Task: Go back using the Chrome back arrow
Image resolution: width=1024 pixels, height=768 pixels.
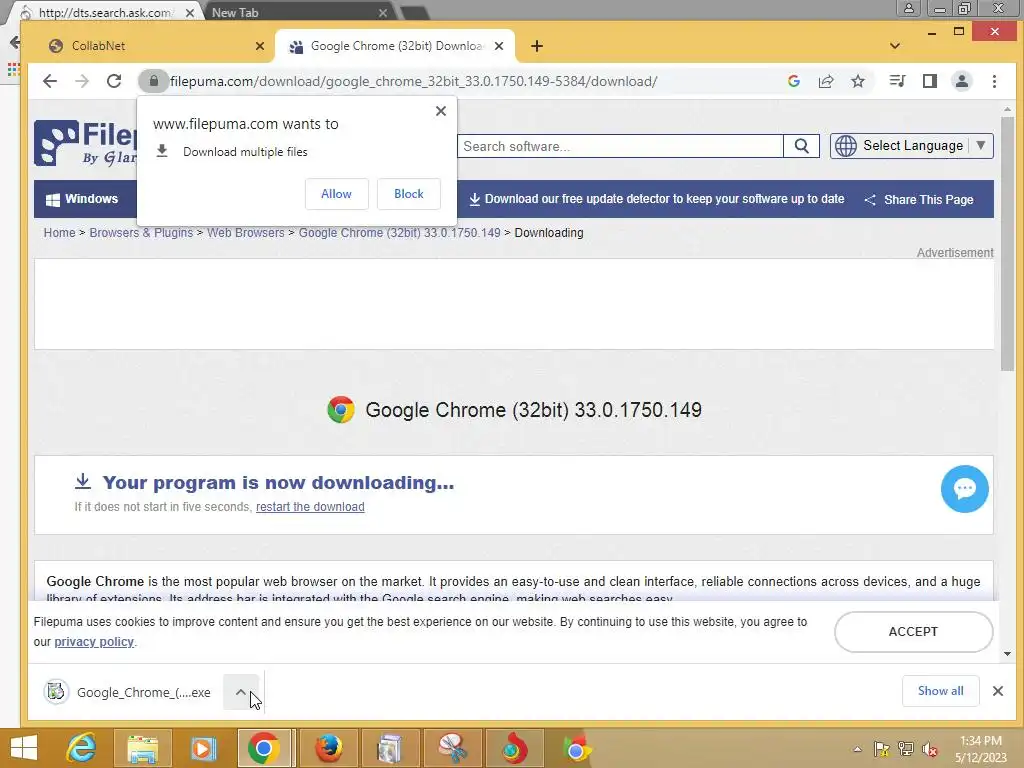Action: [50, 81]
